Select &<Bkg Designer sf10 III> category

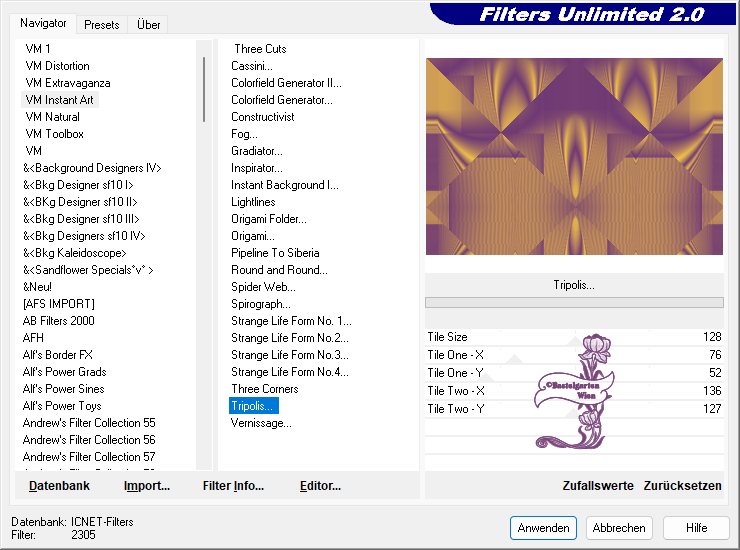(x=81, y=219)
